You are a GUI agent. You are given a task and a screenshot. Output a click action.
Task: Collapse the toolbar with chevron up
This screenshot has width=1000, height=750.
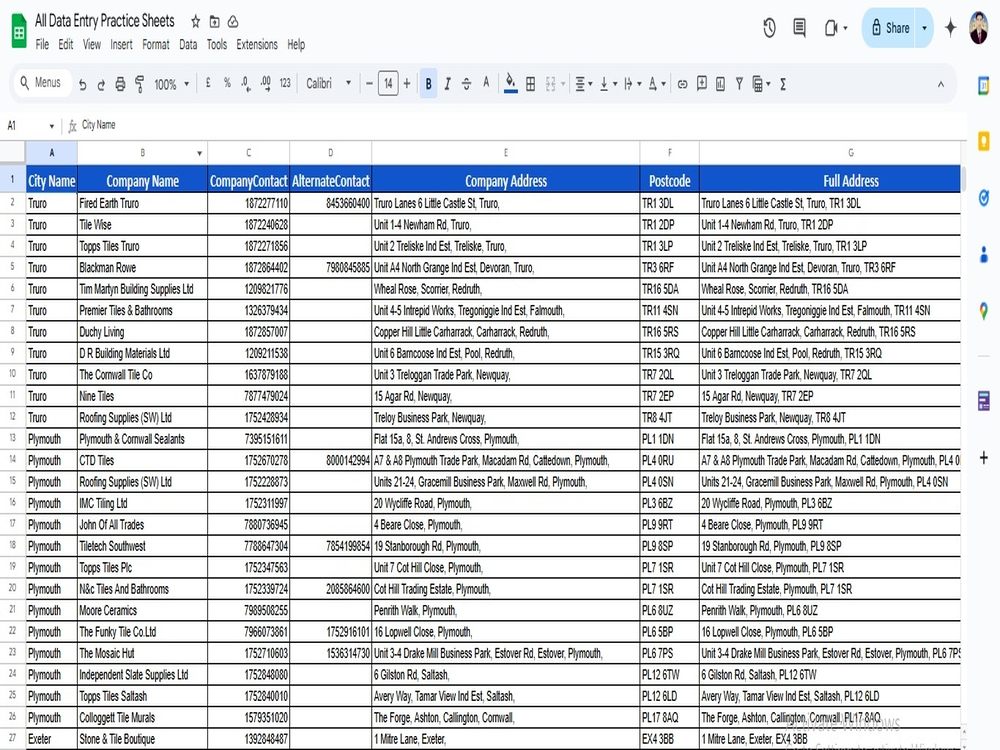click(941, 84)
